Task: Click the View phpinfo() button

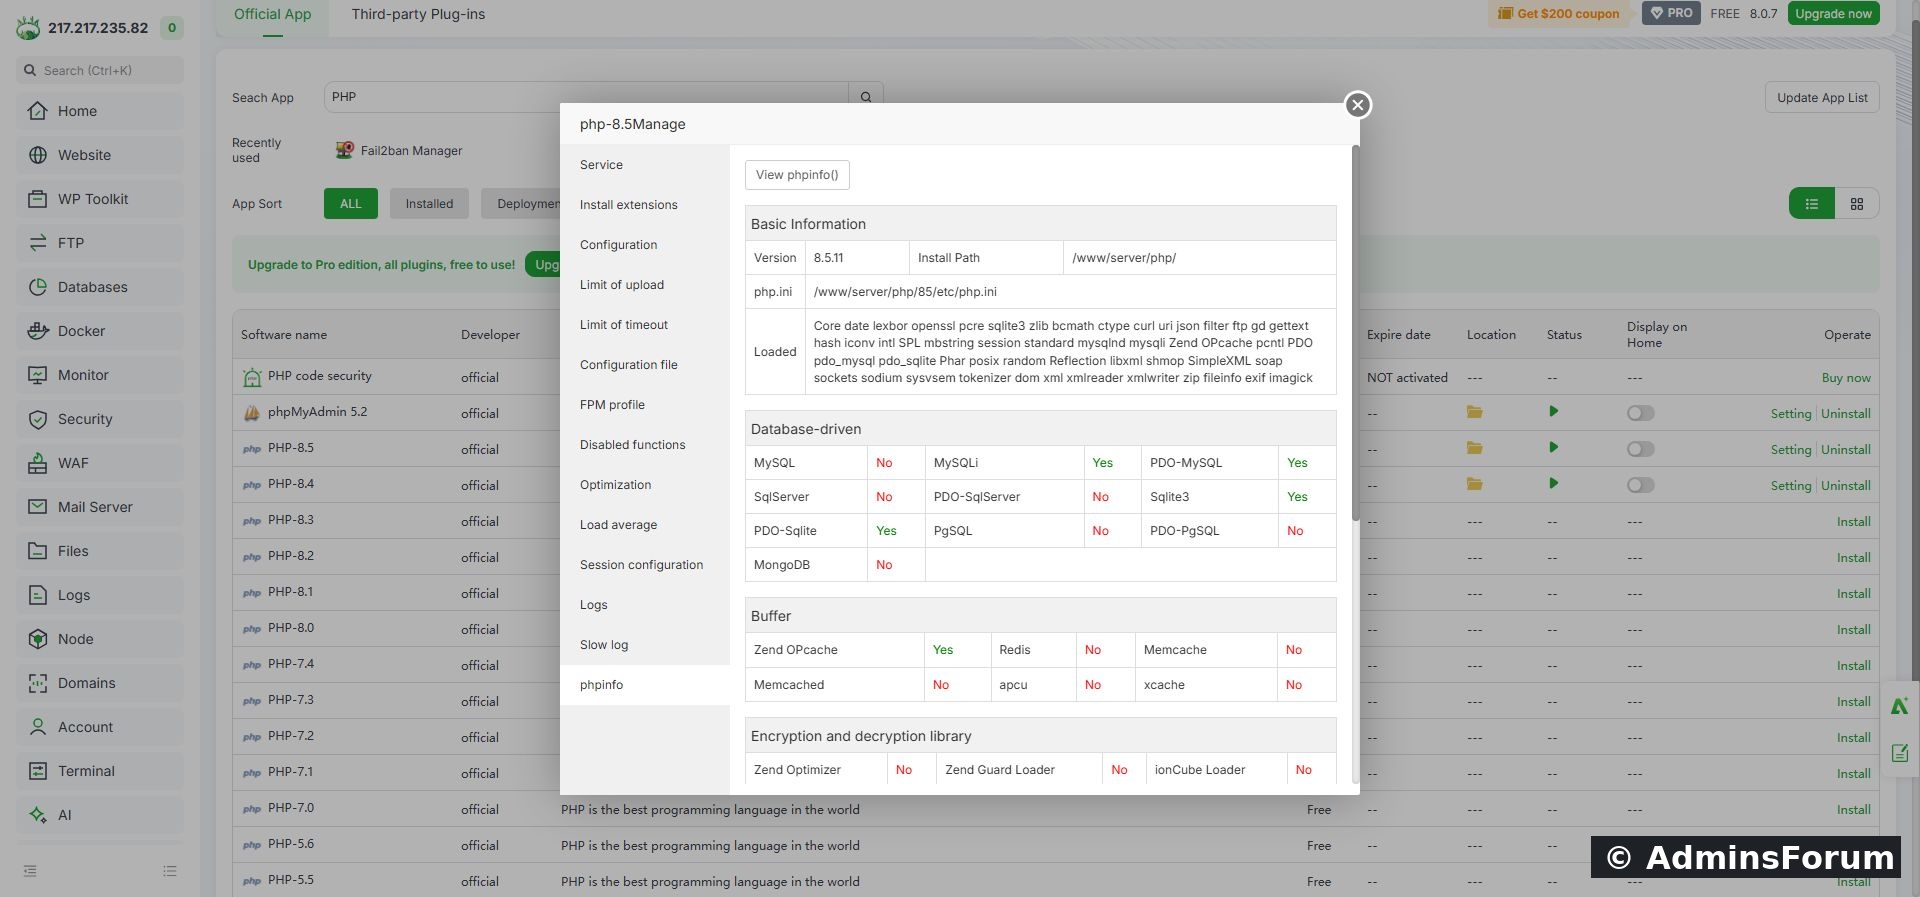Action: click(797, 175)
